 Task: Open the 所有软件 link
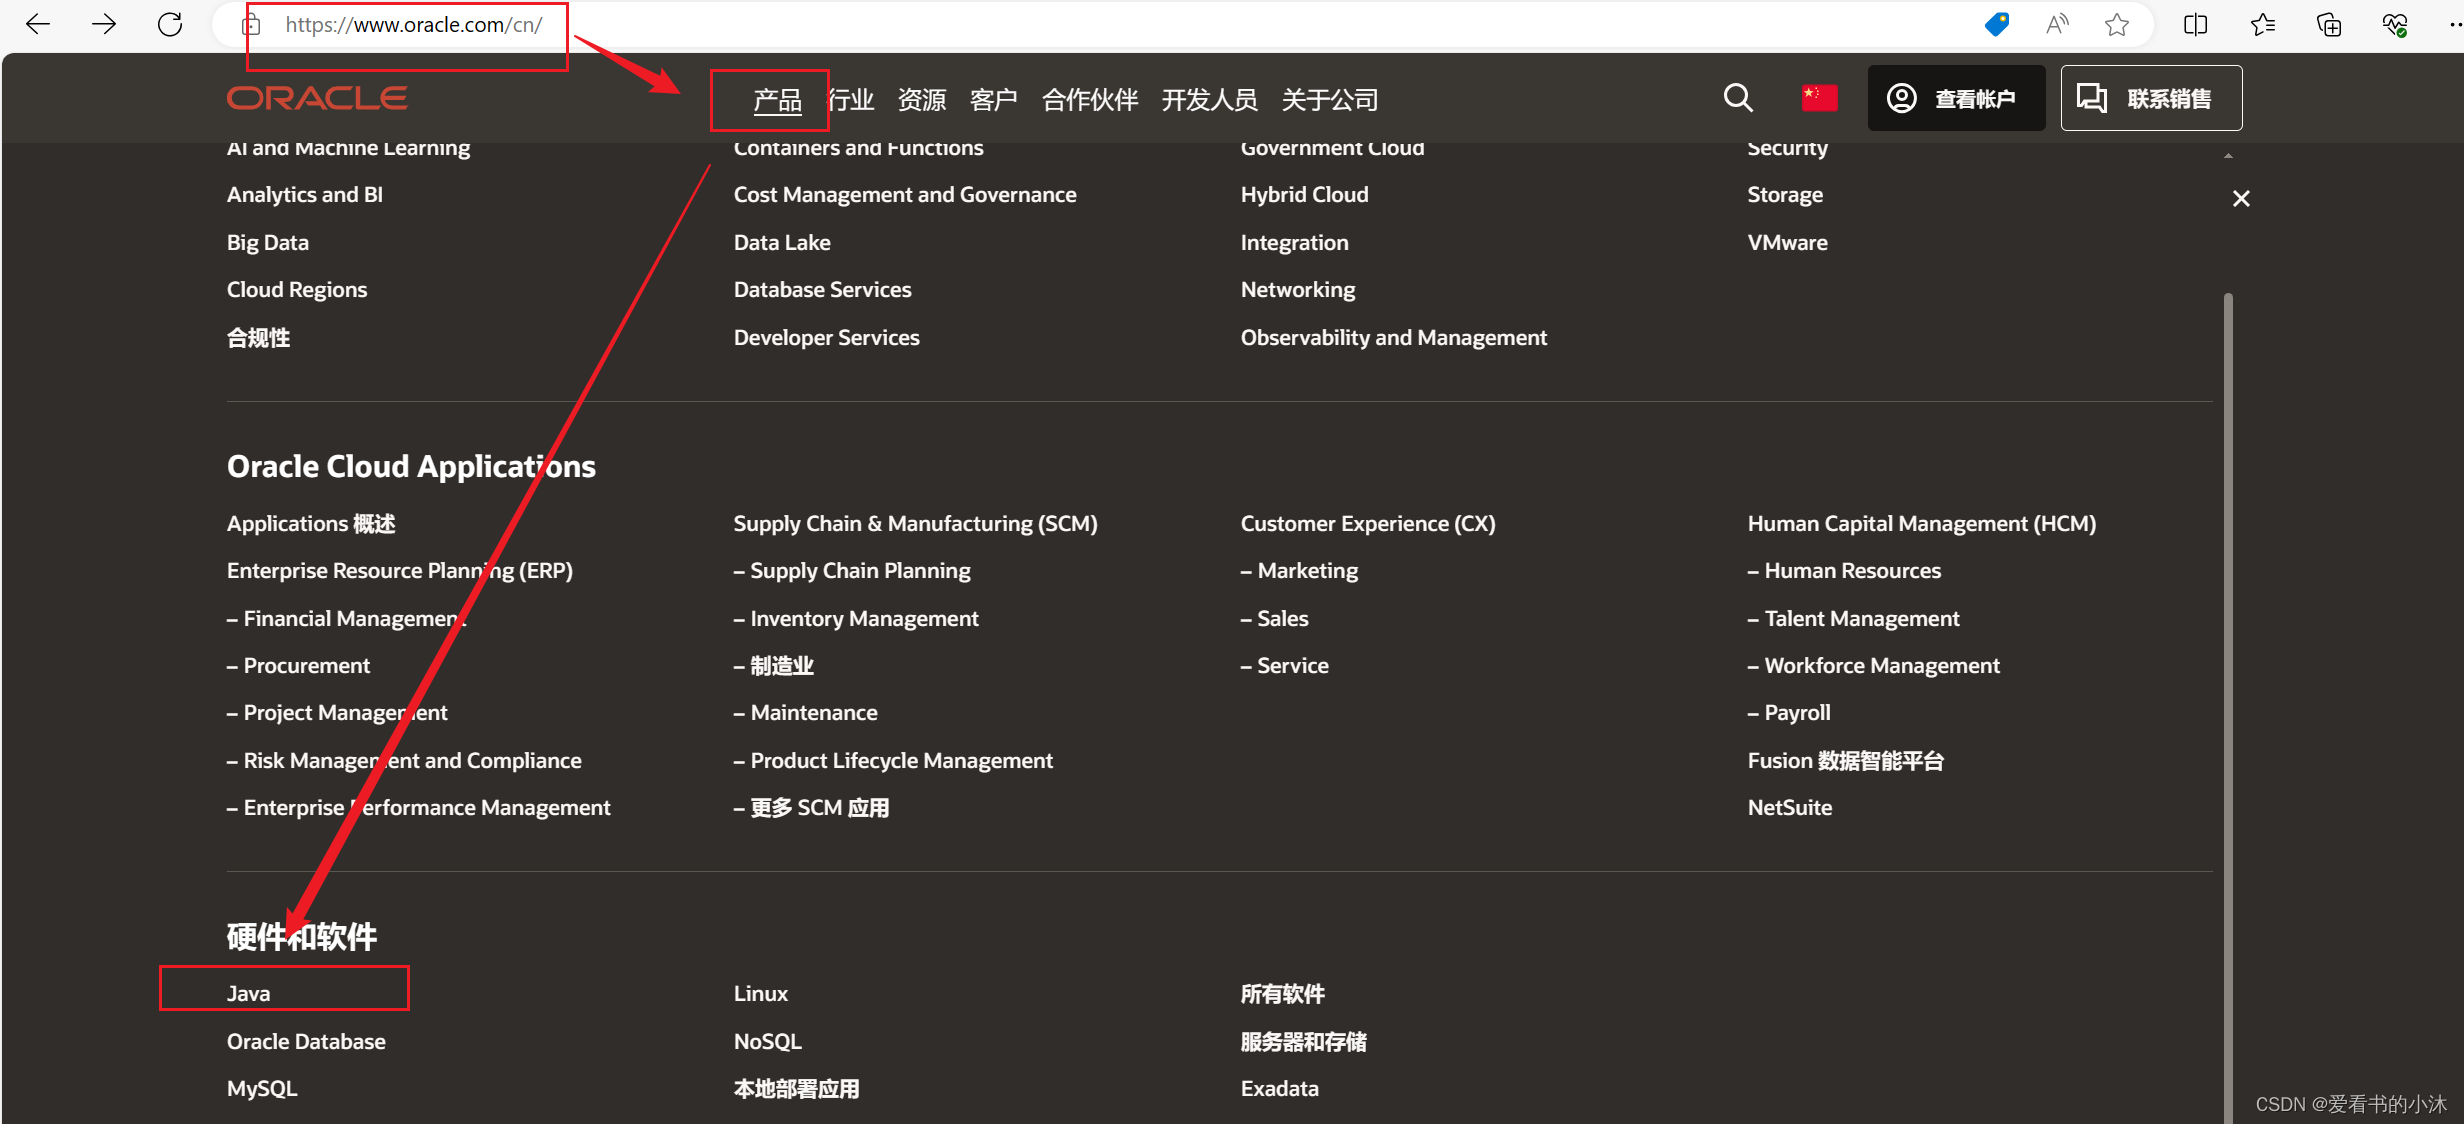point(1283,993)
